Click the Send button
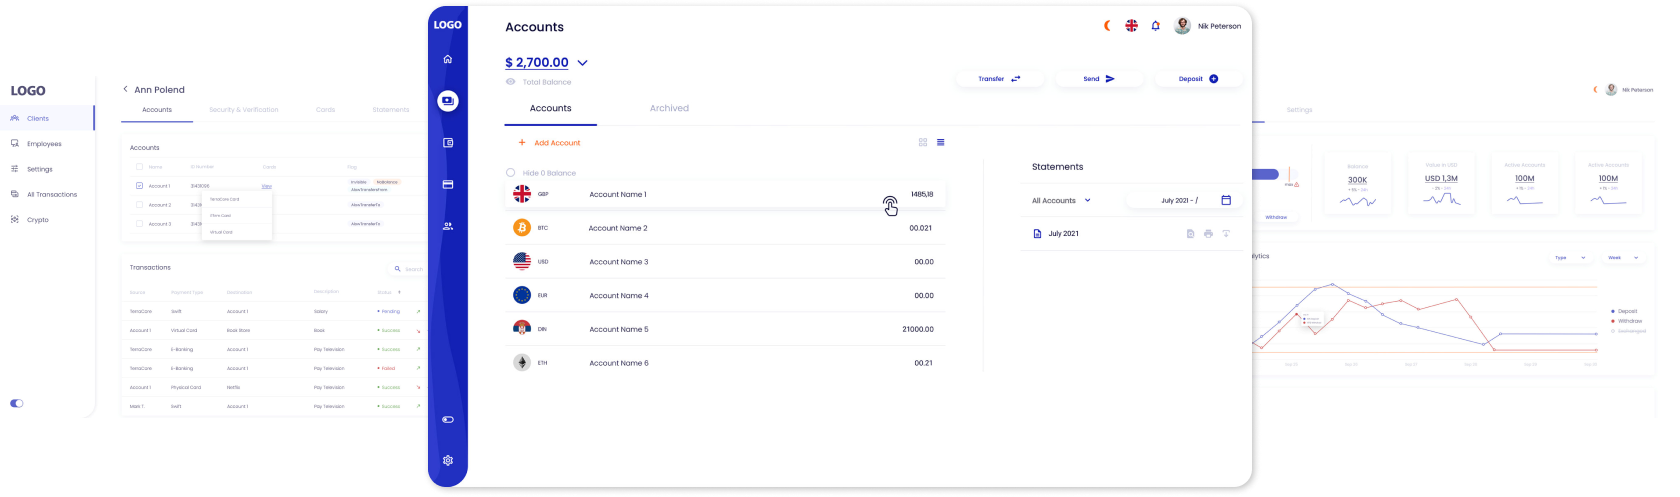1680x497 pixels. coord(1098,79)
